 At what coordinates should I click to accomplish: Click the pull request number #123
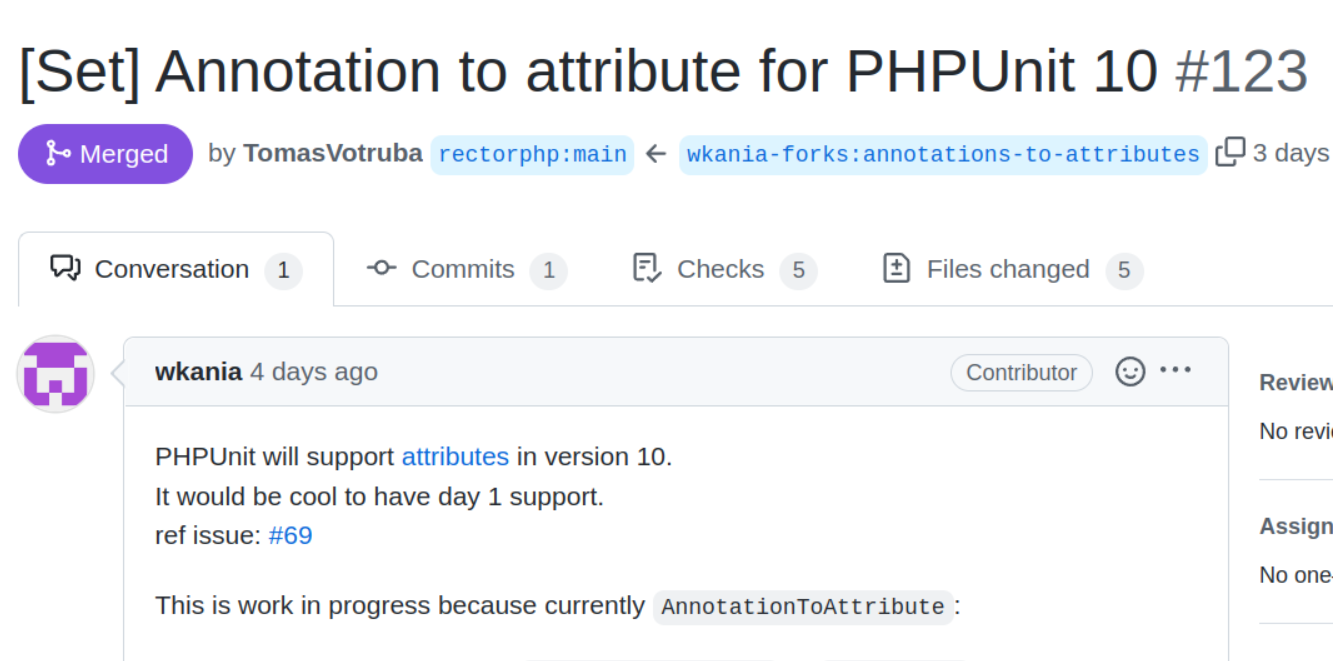pyautogui.click(x=1241, y=72)
